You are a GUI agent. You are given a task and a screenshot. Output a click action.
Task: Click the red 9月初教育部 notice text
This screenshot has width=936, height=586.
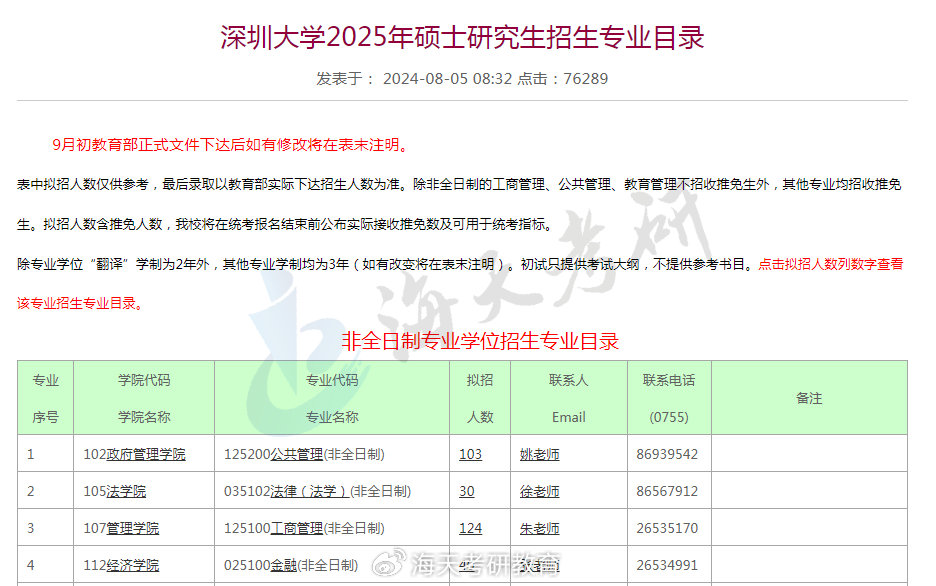(230, 145)
